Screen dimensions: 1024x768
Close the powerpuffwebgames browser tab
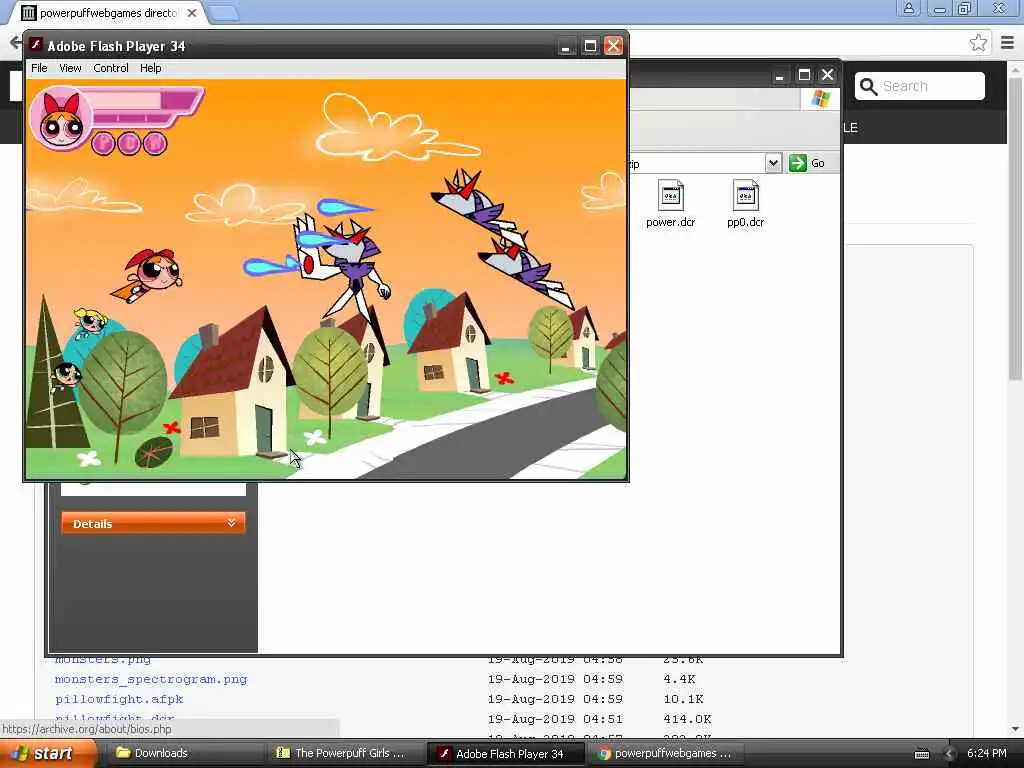[x=192, y=13]
